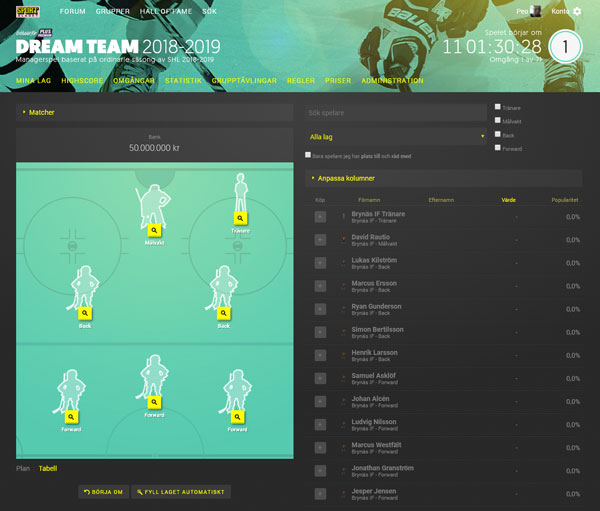This screenshot has width=600, height=511.
Task: Click FYLL LAGET AUTOMATISKT button
Action: (x=181, y=492)
